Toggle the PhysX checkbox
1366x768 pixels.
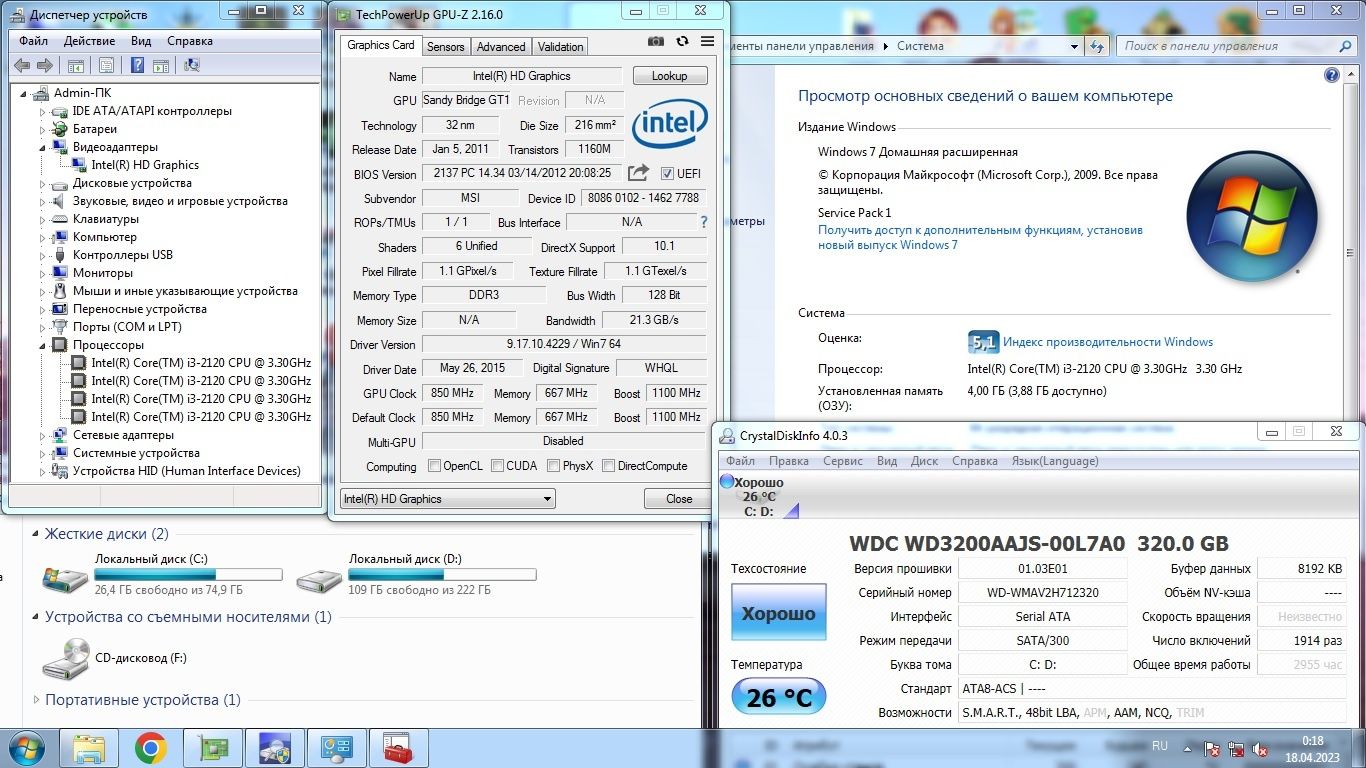[x=553, y=466]
